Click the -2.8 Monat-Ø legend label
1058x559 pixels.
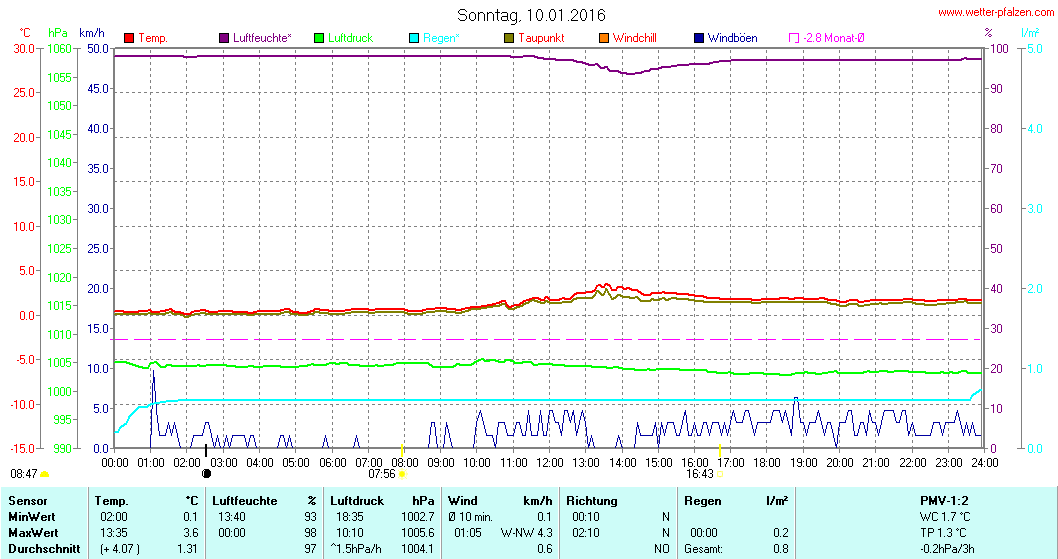[x=834, y=38]
